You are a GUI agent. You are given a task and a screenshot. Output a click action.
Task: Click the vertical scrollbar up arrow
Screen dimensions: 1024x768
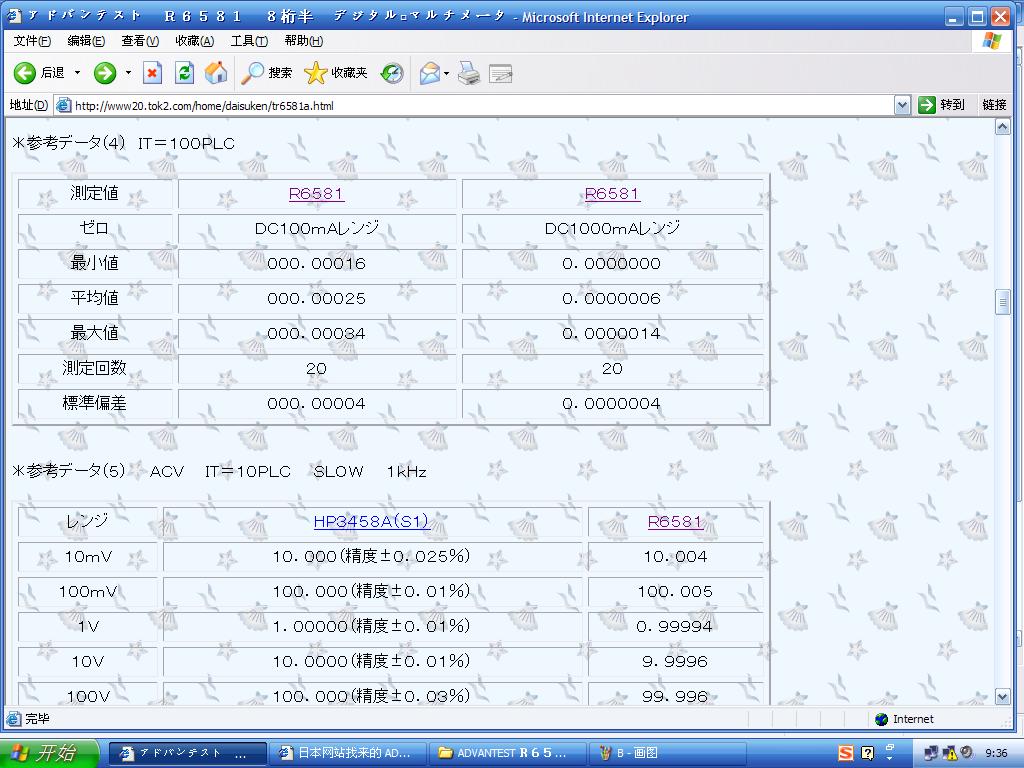(x=1002, y=127)
